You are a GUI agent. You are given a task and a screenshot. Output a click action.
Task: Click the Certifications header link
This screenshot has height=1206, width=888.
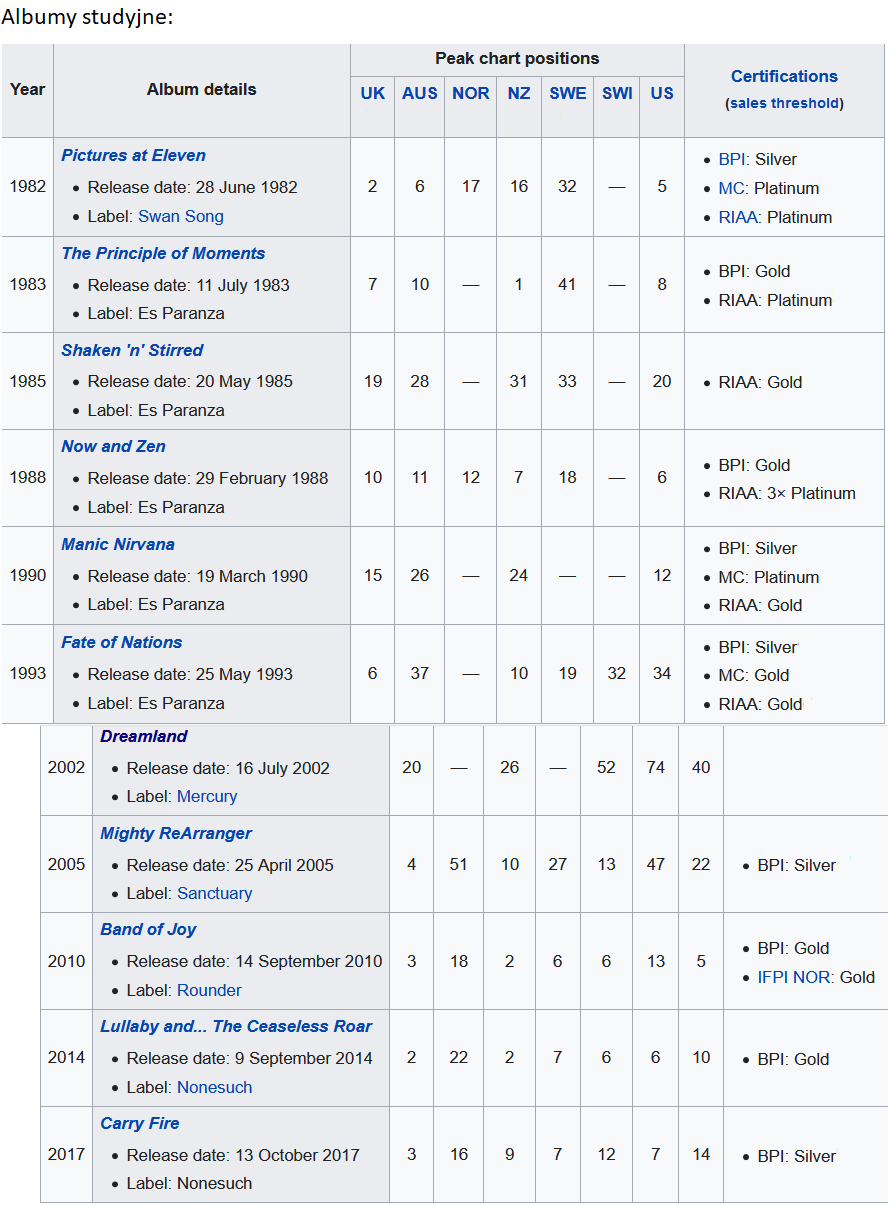[784, 76]
